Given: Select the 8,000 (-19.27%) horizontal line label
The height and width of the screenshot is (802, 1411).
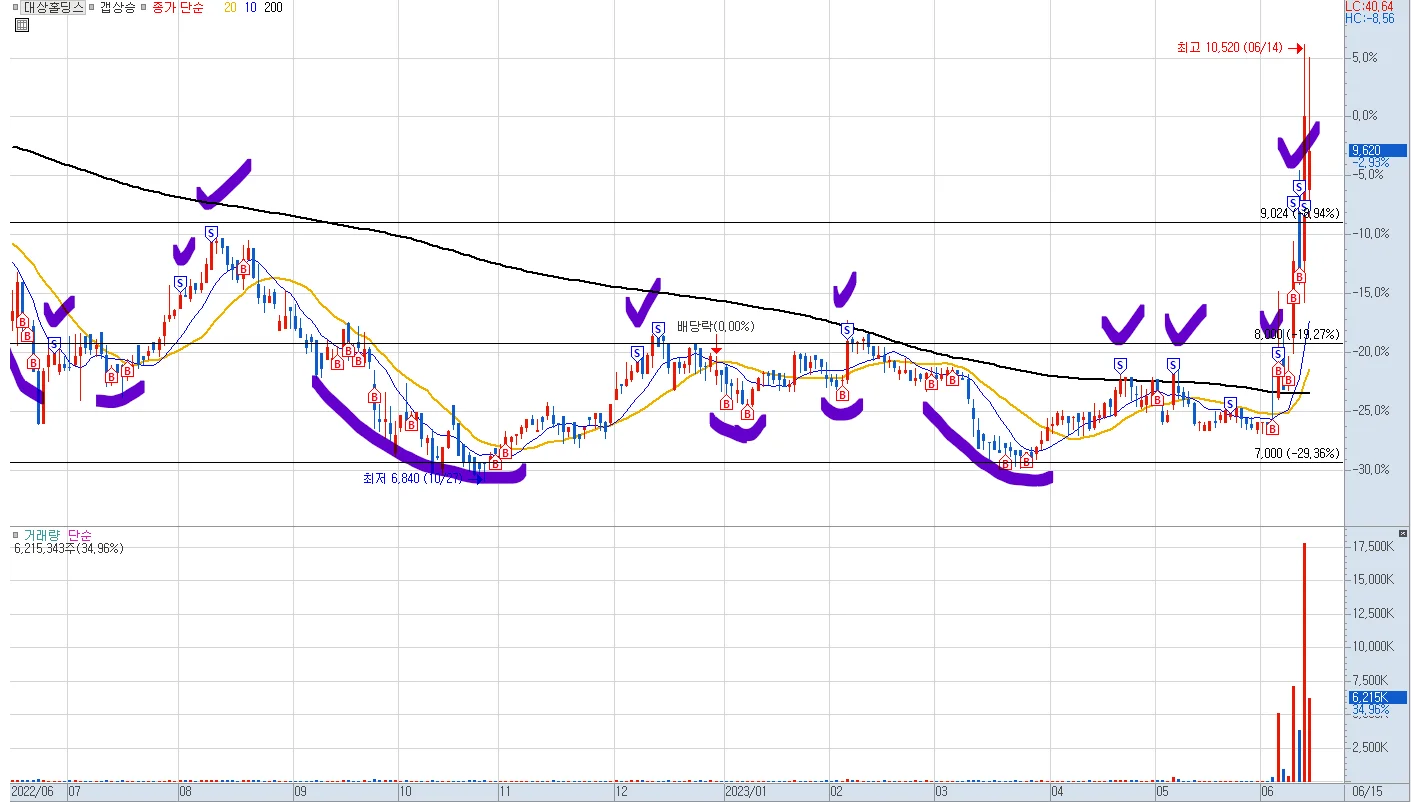Looking at the screenshot, I should (x=1297, y=334).
